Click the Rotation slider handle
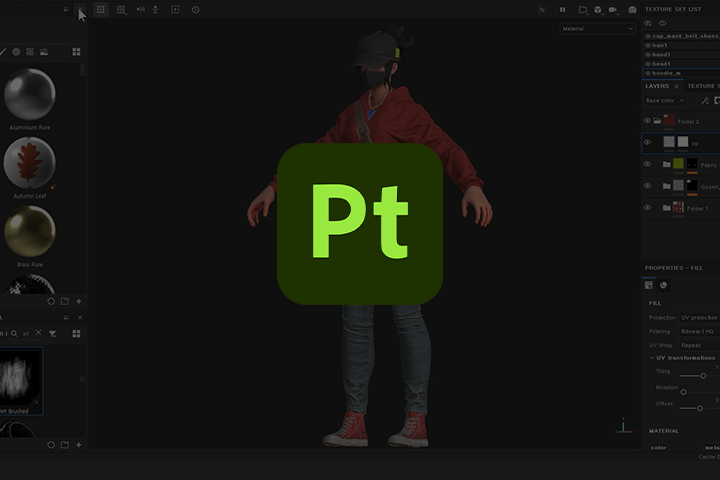720x480 pixels. point(683,392)
